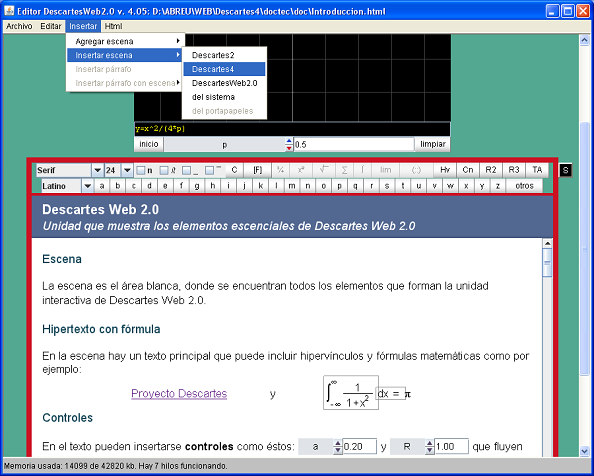Toggle the underline checkbox
Image resolution: width=594 pixels, height=476 pixels.
[186, 171]
